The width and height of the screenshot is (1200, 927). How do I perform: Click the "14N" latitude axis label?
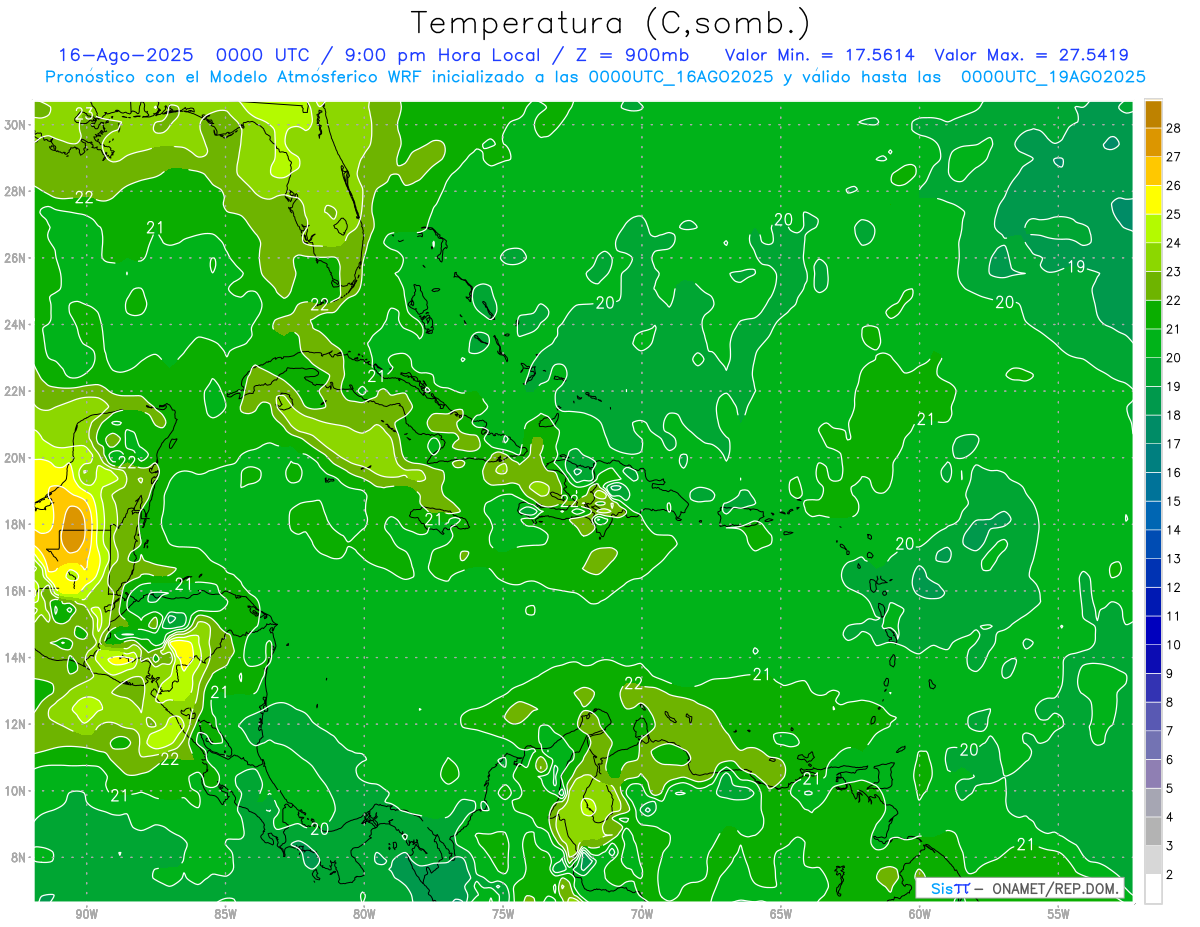coord(16,658)
